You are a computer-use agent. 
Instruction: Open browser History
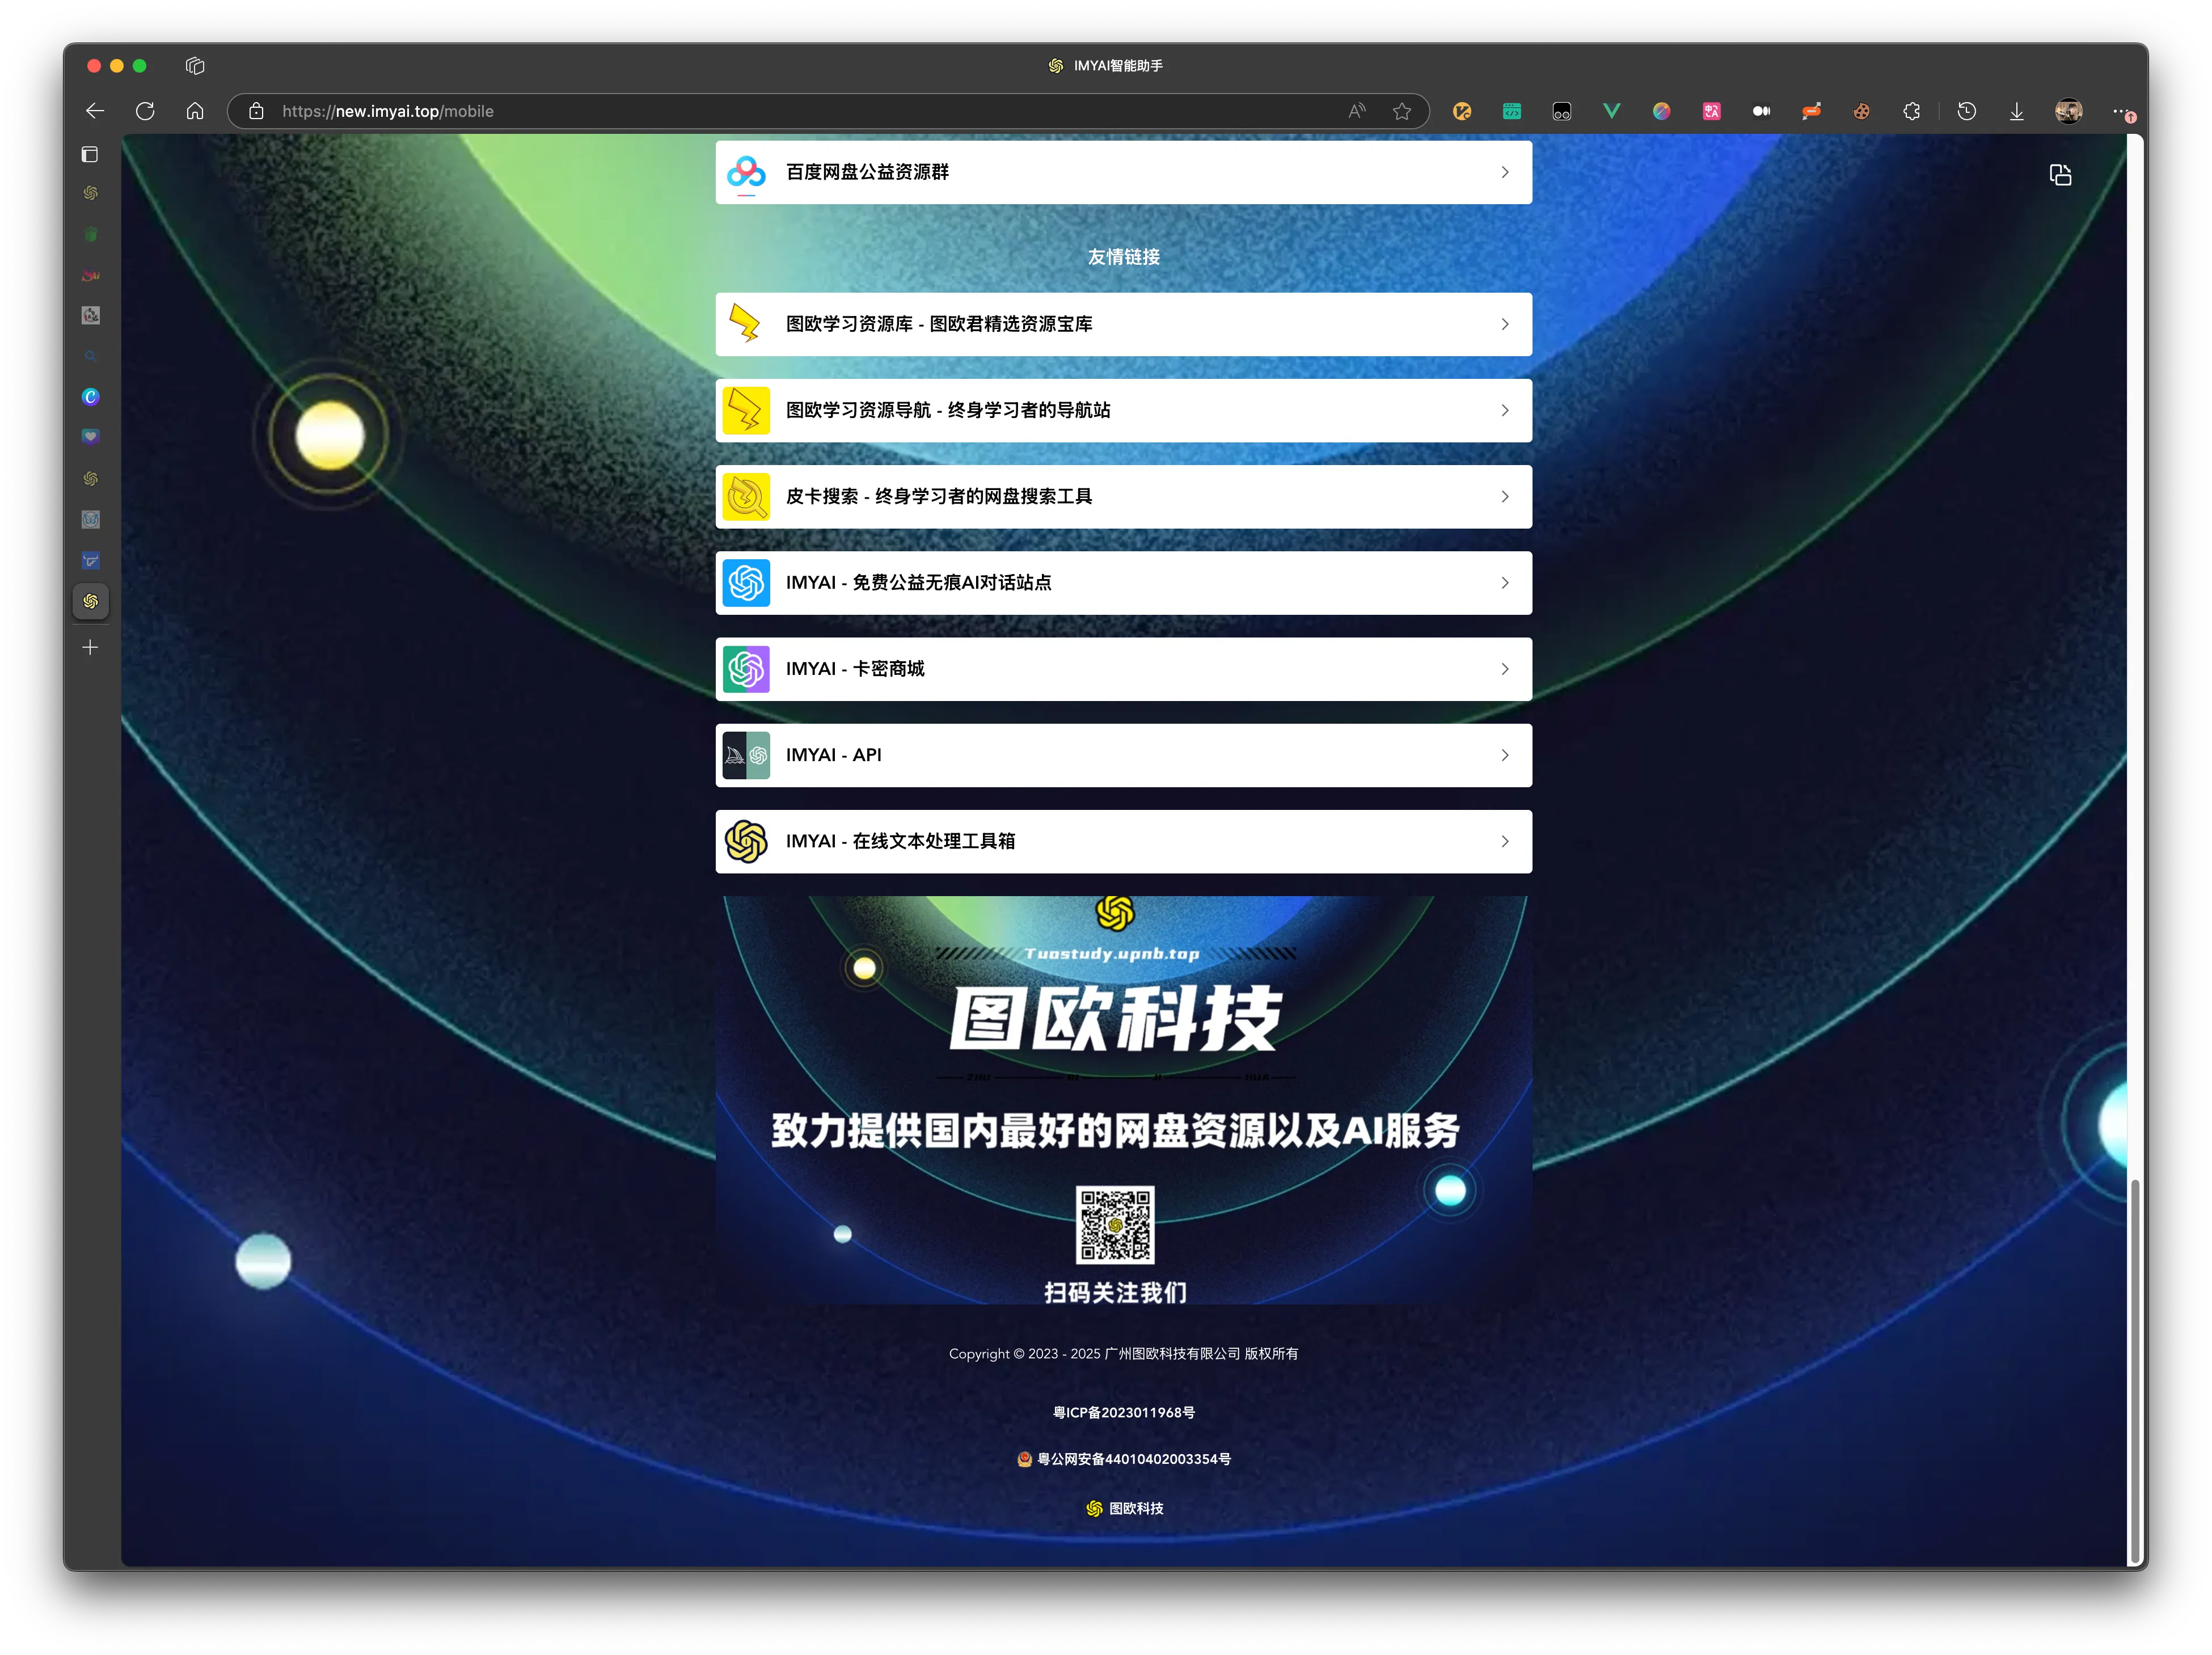pyautogui.click(x=1966, y=111)
